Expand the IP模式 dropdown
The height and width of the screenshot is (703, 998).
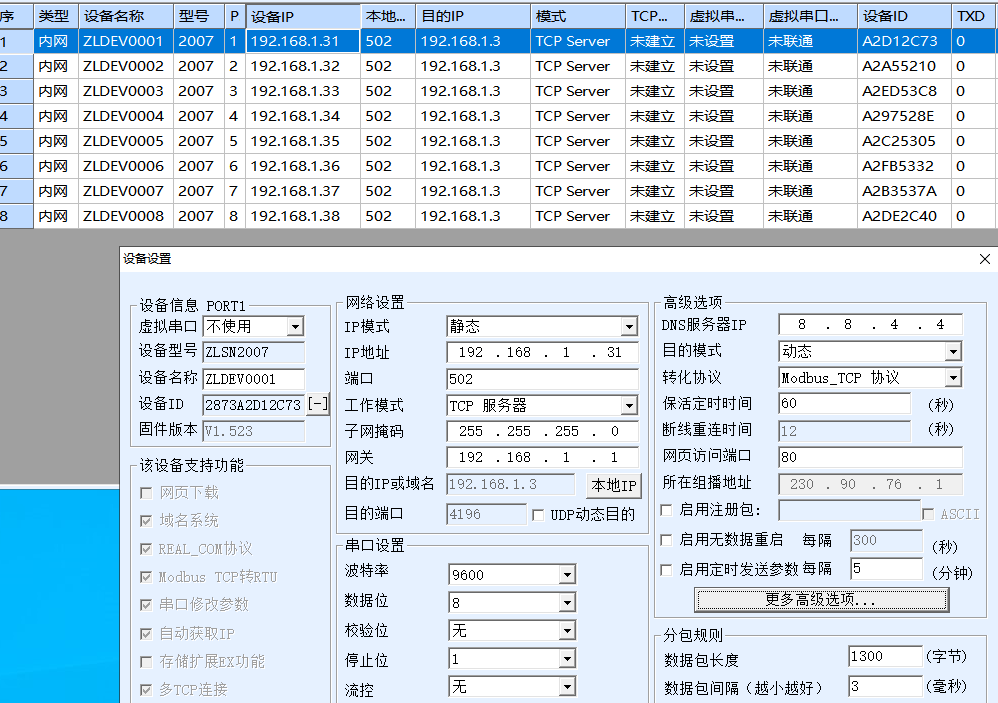628,327
